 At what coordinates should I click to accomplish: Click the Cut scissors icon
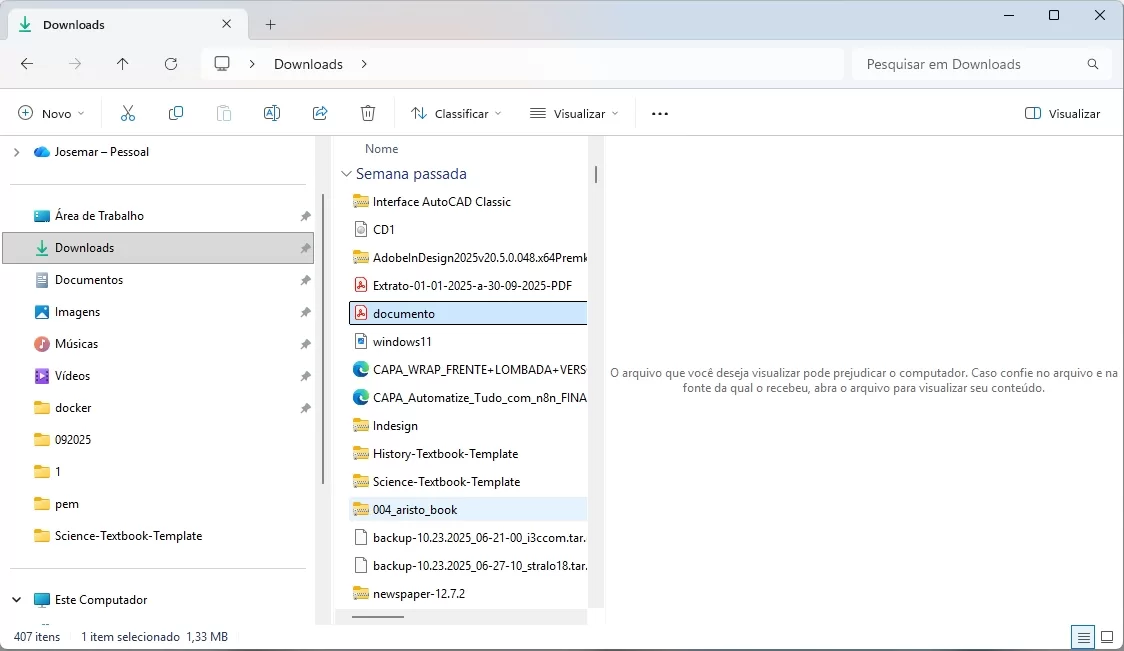127,114
